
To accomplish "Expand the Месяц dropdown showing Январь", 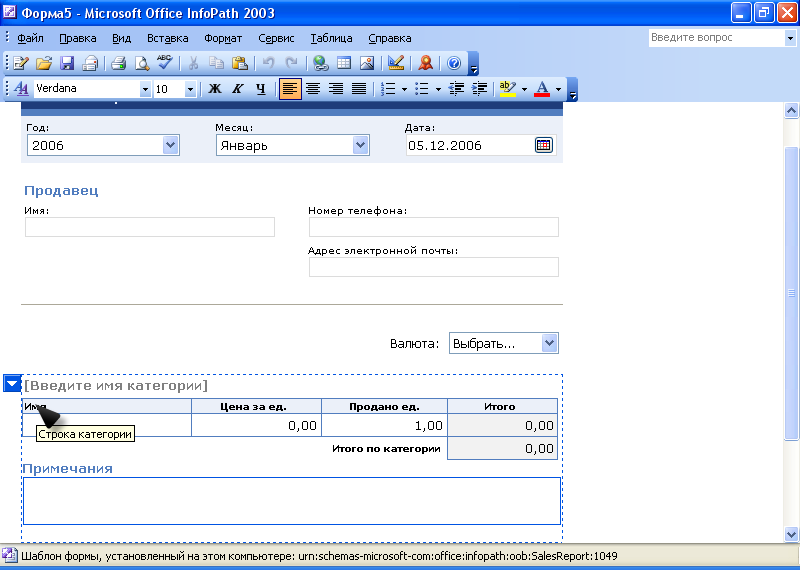I will click(361, 145).
